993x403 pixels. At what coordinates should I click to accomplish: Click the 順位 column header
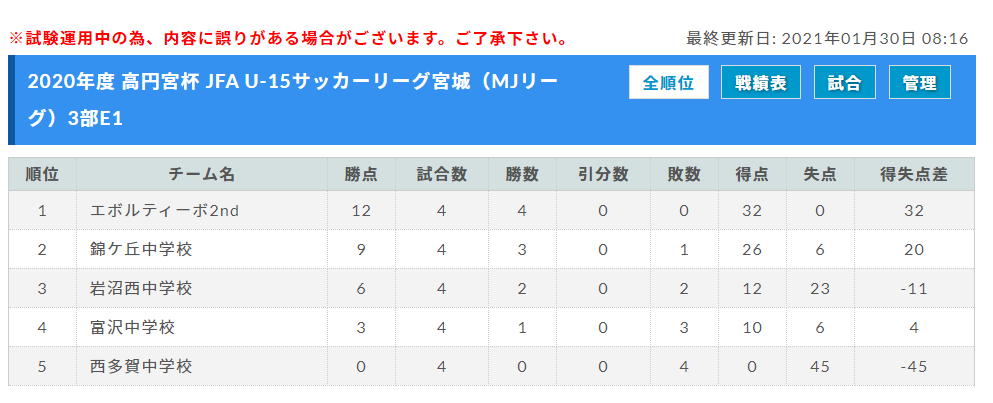(x=42, y=175)
